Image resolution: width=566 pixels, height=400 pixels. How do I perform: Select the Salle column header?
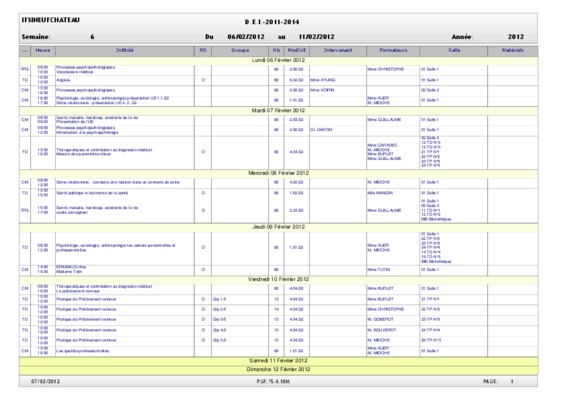[x=454, y=51]
